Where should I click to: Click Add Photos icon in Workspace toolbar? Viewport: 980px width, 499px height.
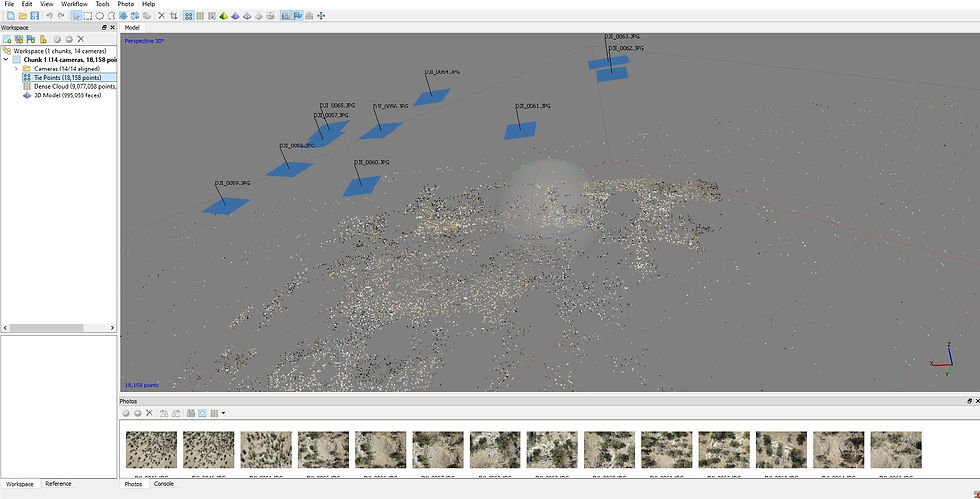[19, 39]
